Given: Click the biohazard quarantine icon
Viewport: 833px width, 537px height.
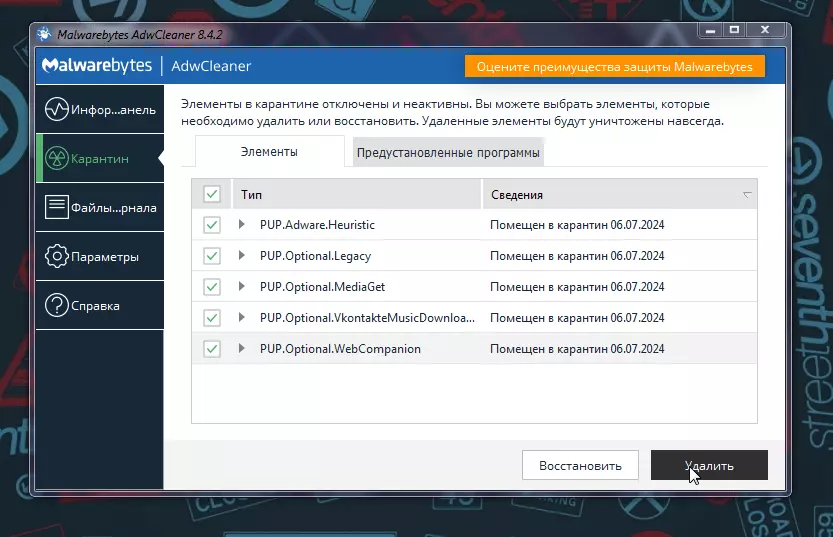Looking at the screenshot, I should [56, 158].
